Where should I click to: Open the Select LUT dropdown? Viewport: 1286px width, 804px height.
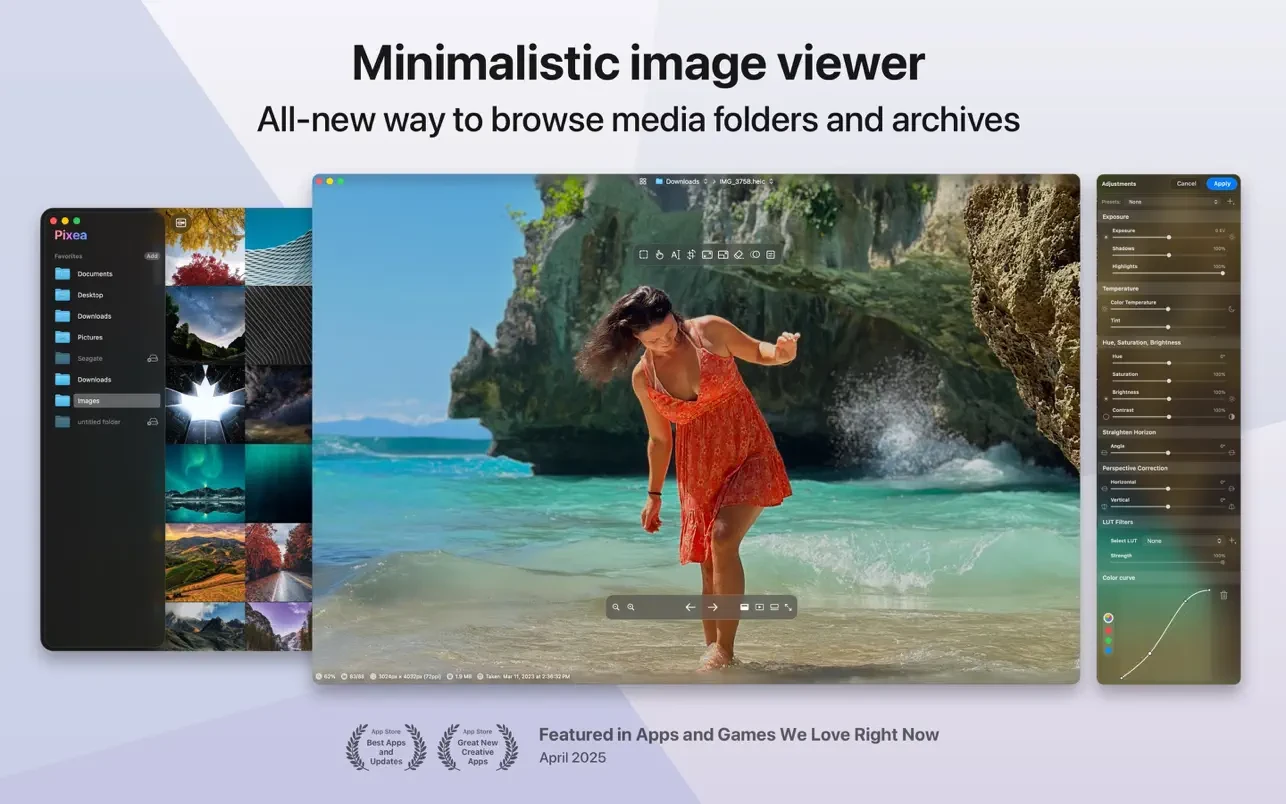[x=1183, y=541]
